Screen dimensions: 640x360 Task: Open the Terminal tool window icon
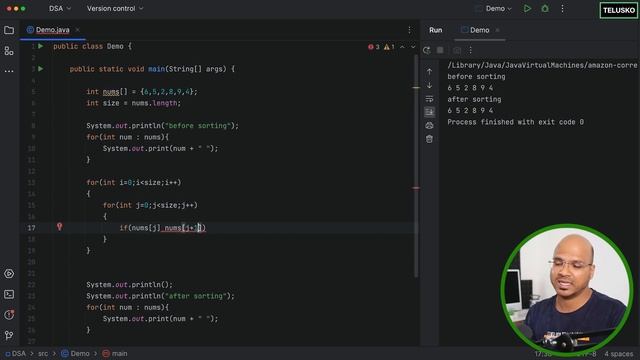[9, 294]
